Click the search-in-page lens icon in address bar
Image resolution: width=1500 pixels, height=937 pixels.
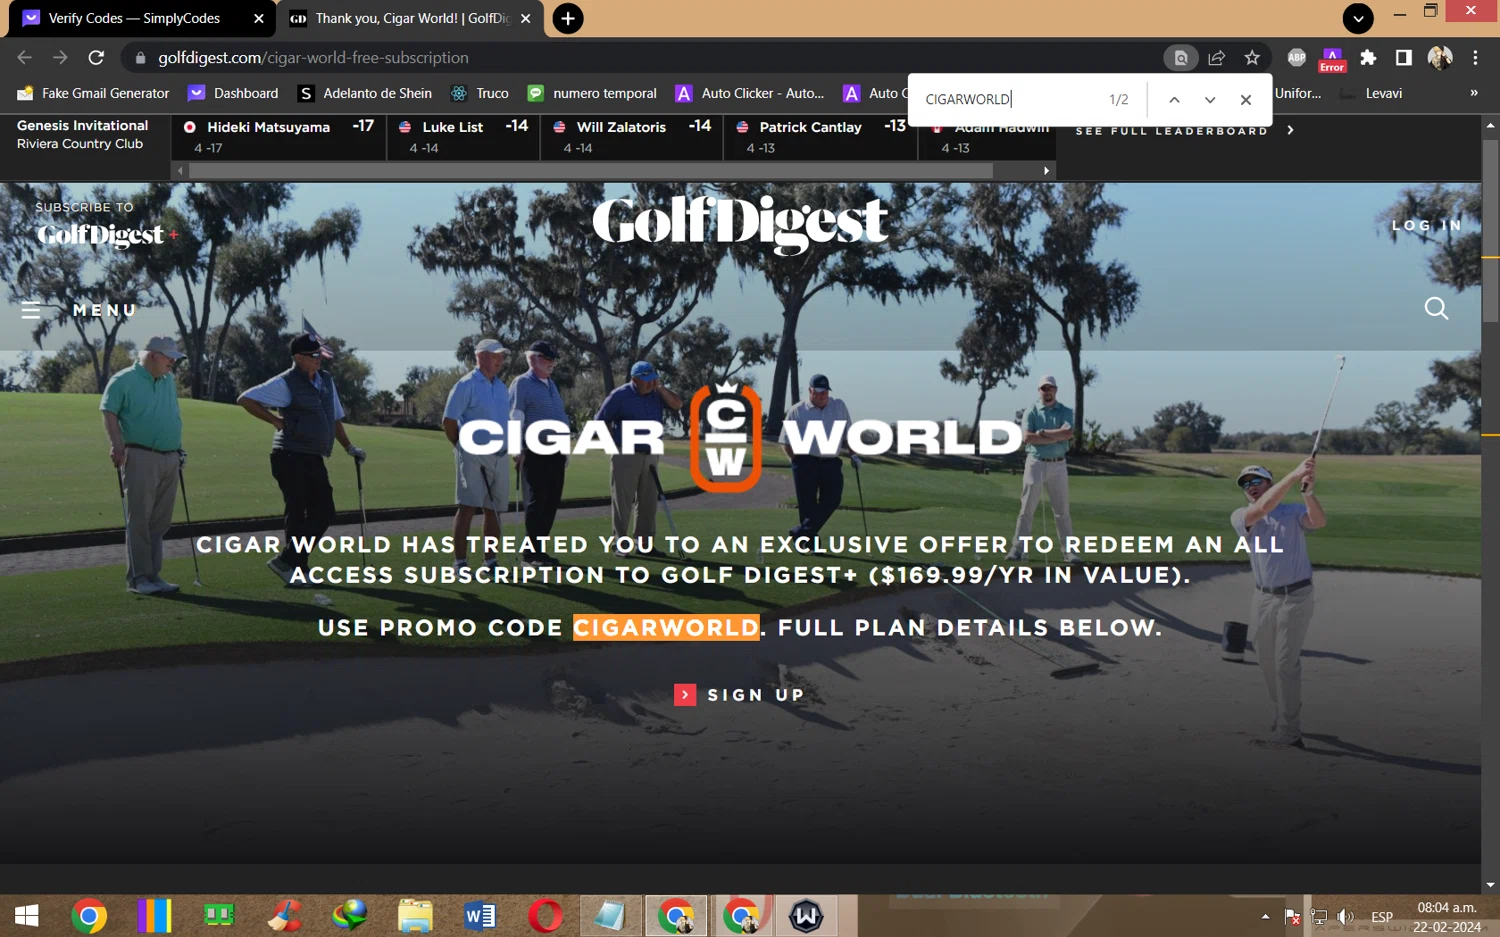point(1180,58)
